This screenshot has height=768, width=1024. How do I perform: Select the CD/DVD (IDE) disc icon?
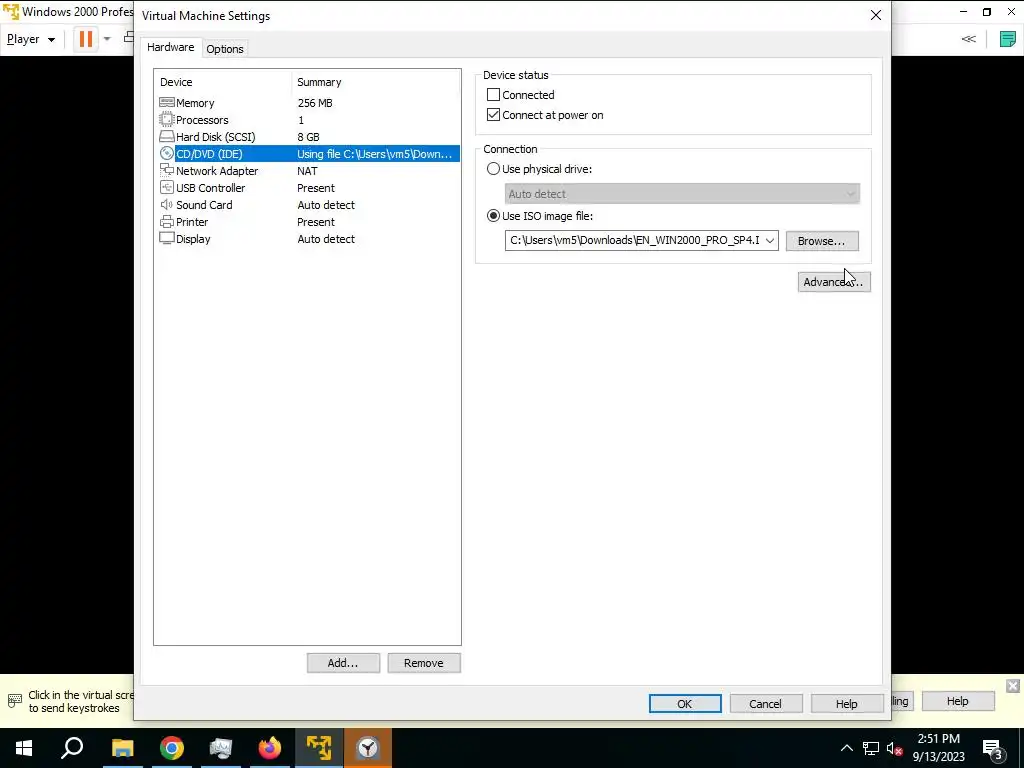click(x=167, y=153)
